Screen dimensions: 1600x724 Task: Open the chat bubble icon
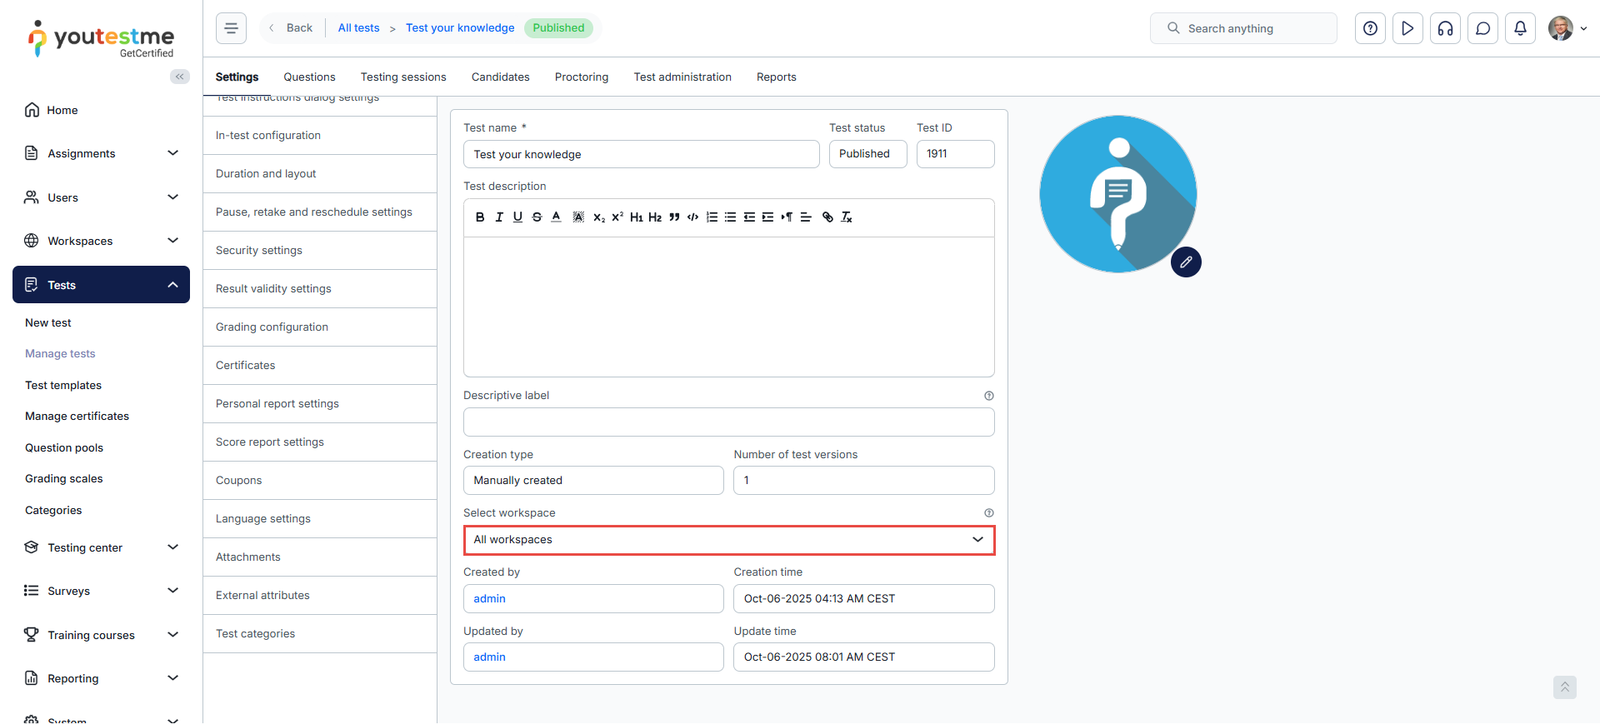(1483, 28)
